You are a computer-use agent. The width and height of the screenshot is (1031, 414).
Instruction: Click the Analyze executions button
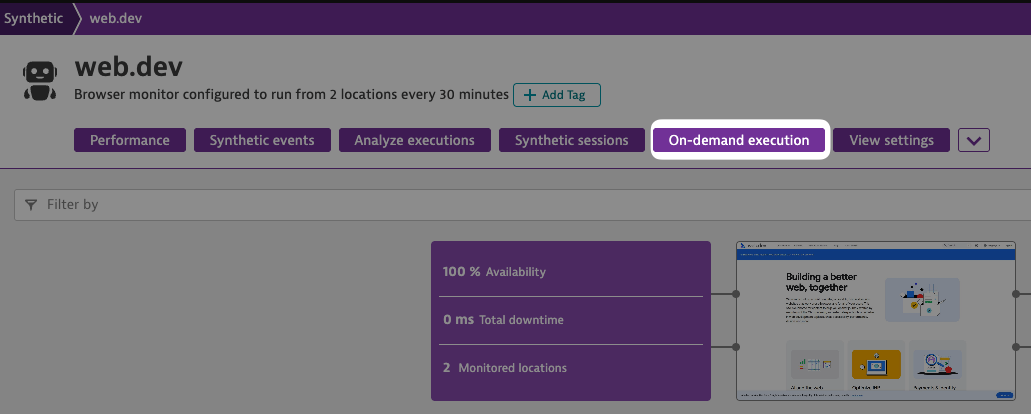[x=414, y=140]
